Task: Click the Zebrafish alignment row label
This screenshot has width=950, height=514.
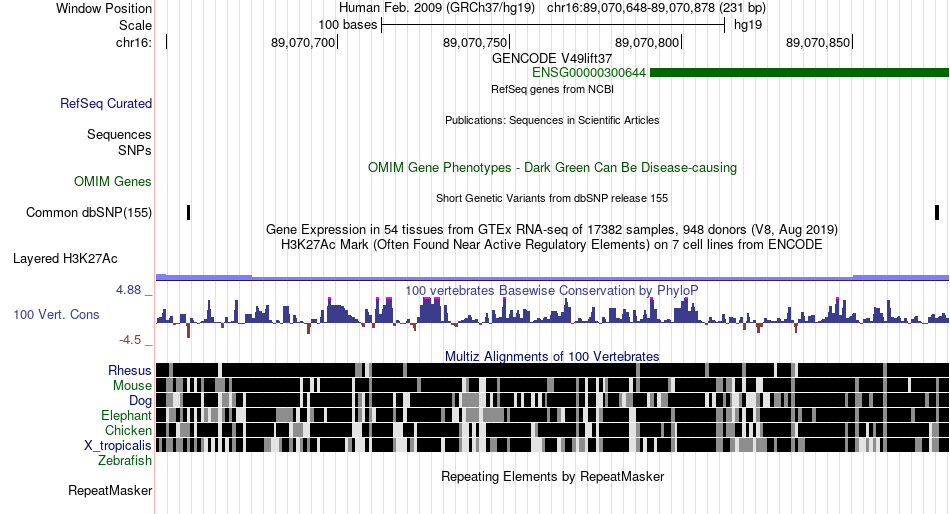Action: (125, 461)
